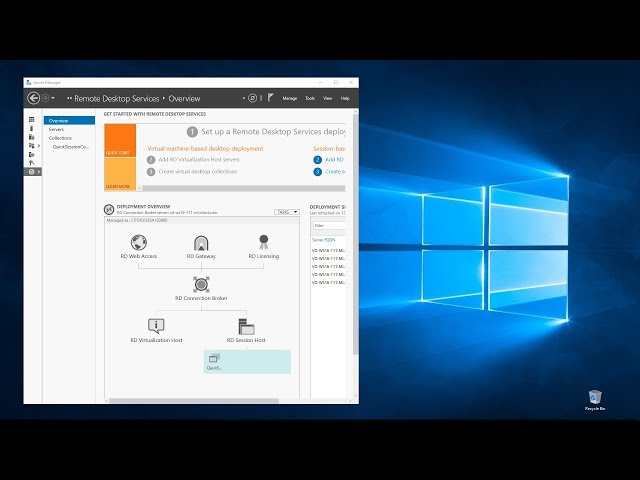Click Add RD Virtualization Host servers

coord(199,160)
